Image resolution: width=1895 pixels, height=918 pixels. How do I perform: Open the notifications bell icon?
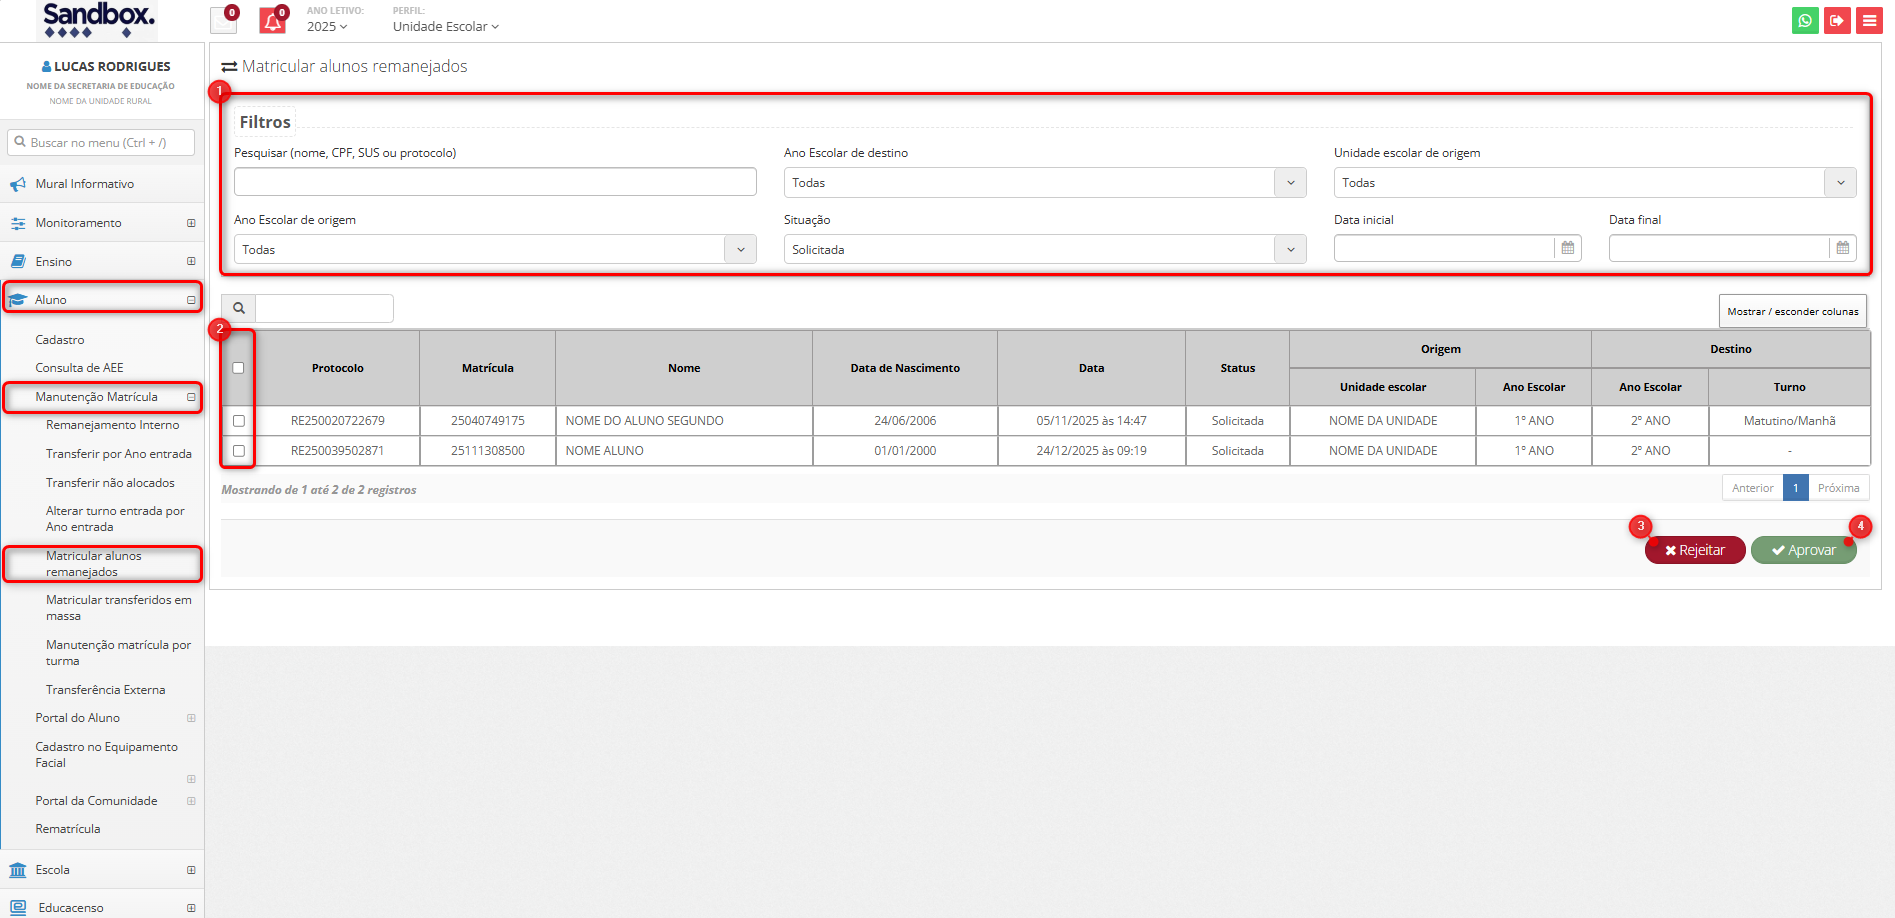pyautogui.click(x=272, y=21)
